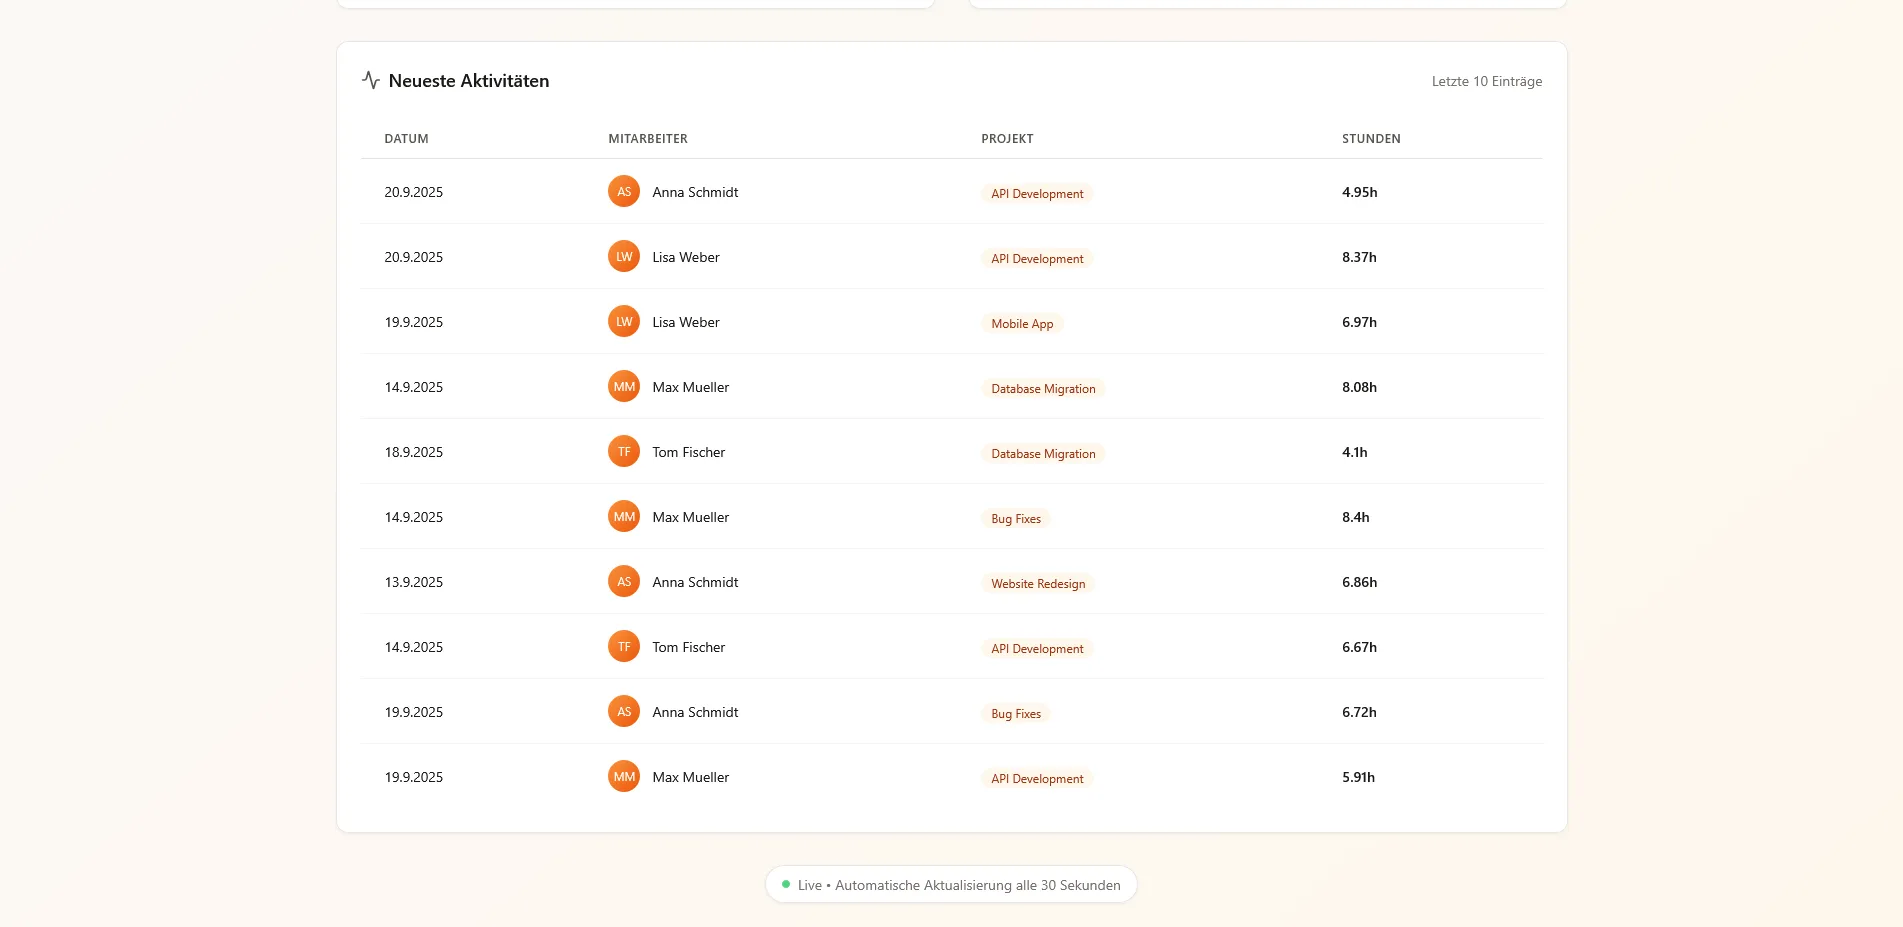Click the Database Migration tag in the 8.08h row
The height and width of the screenshot is (927, 1903).
(1043, 388)
